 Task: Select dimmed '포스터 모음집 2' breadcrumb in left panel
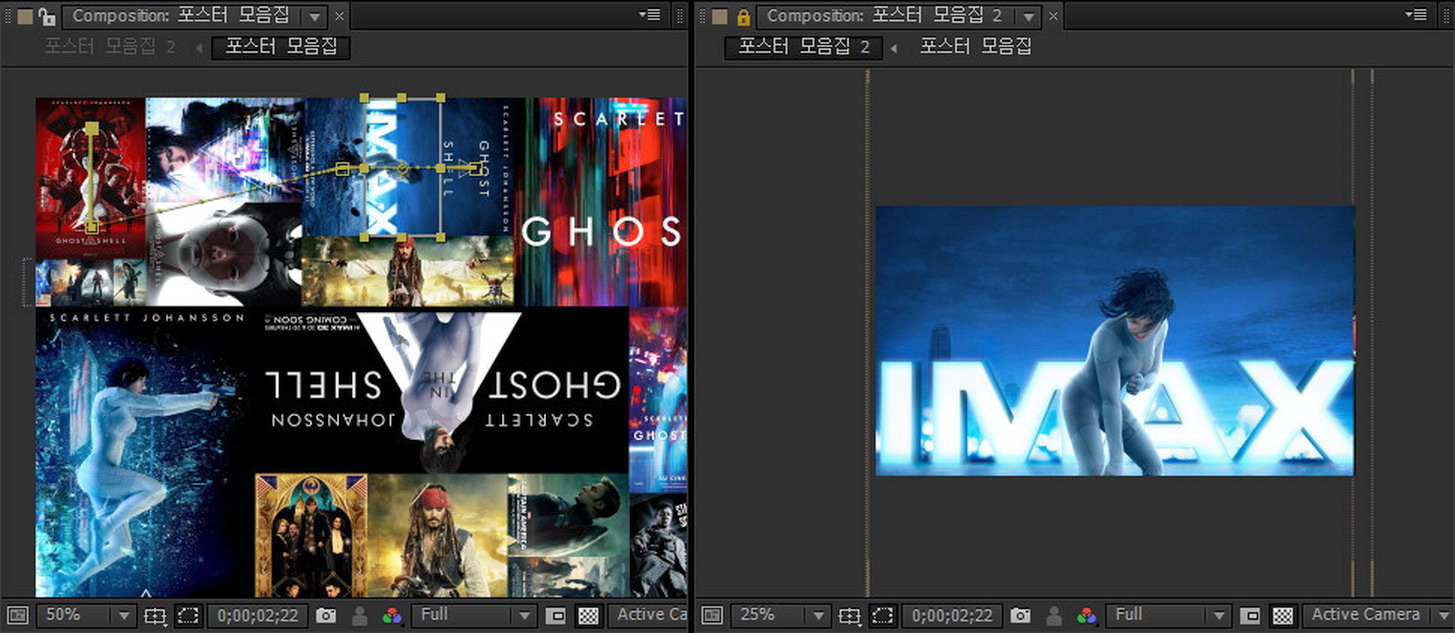click(110, 47)
